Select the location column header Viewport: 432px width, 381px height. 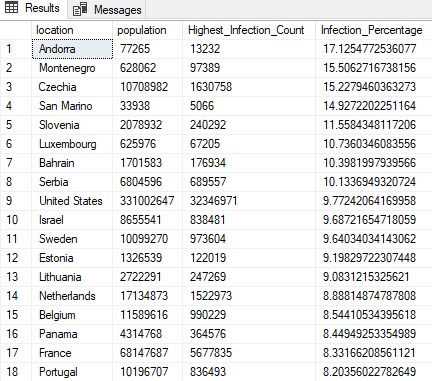coord(72,30)
